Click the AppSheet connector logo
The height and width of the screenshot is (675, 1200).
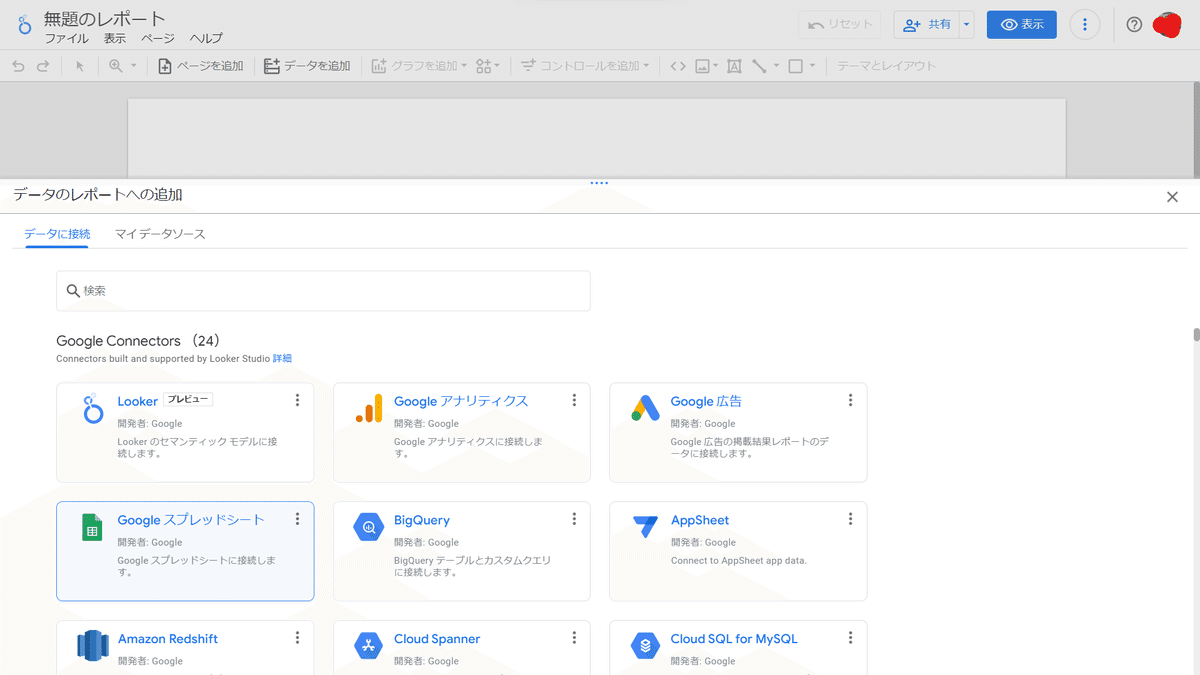[x=645, y=527]
